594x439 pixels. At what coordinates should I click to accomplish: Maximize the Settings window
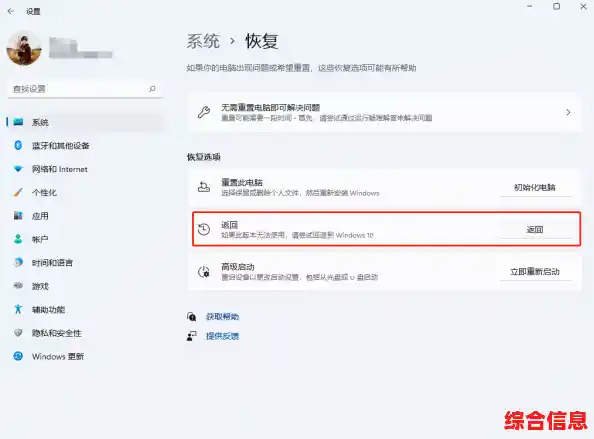coord(556,6)
